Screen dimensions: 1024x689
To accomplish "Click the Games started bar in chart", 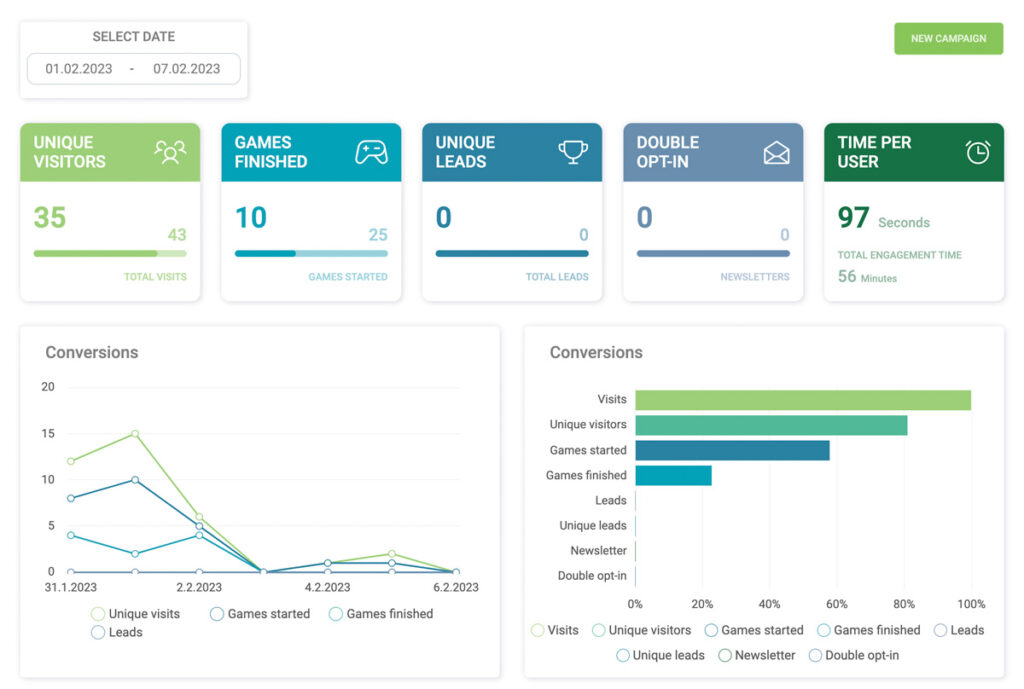I will tap(732, 450).
